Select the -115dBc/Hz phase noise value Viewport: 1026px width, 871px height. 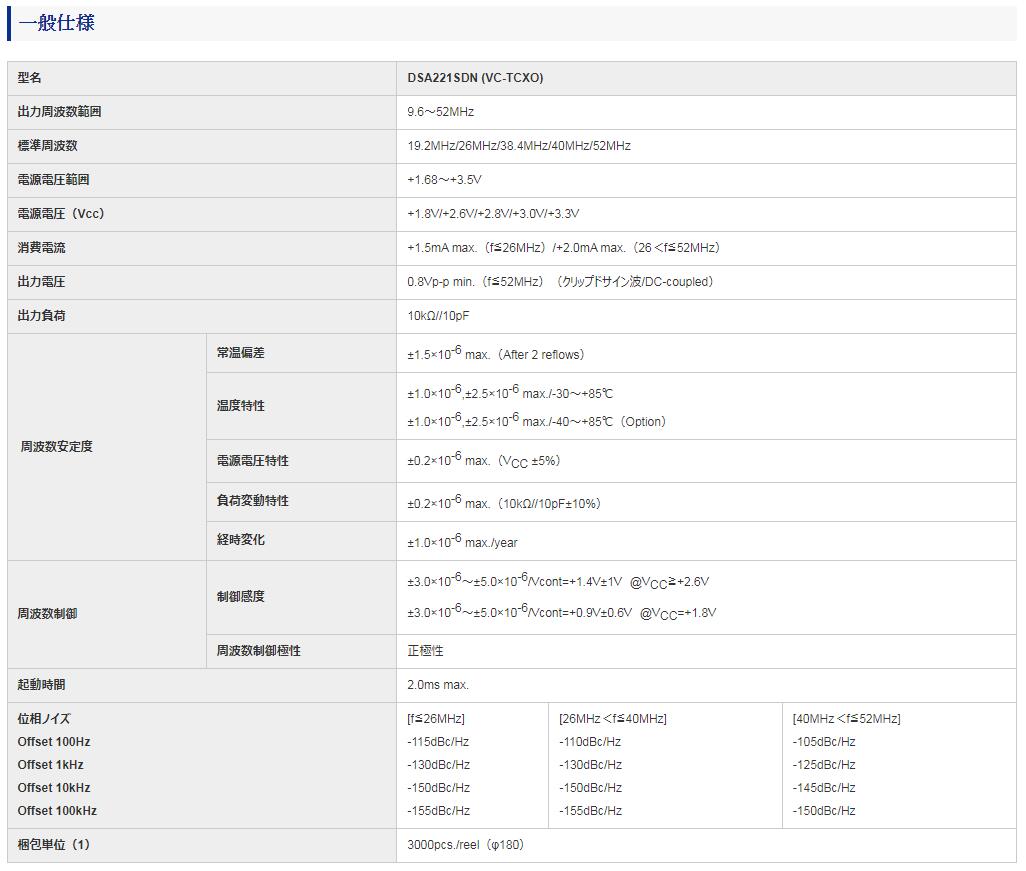[438, 741]
